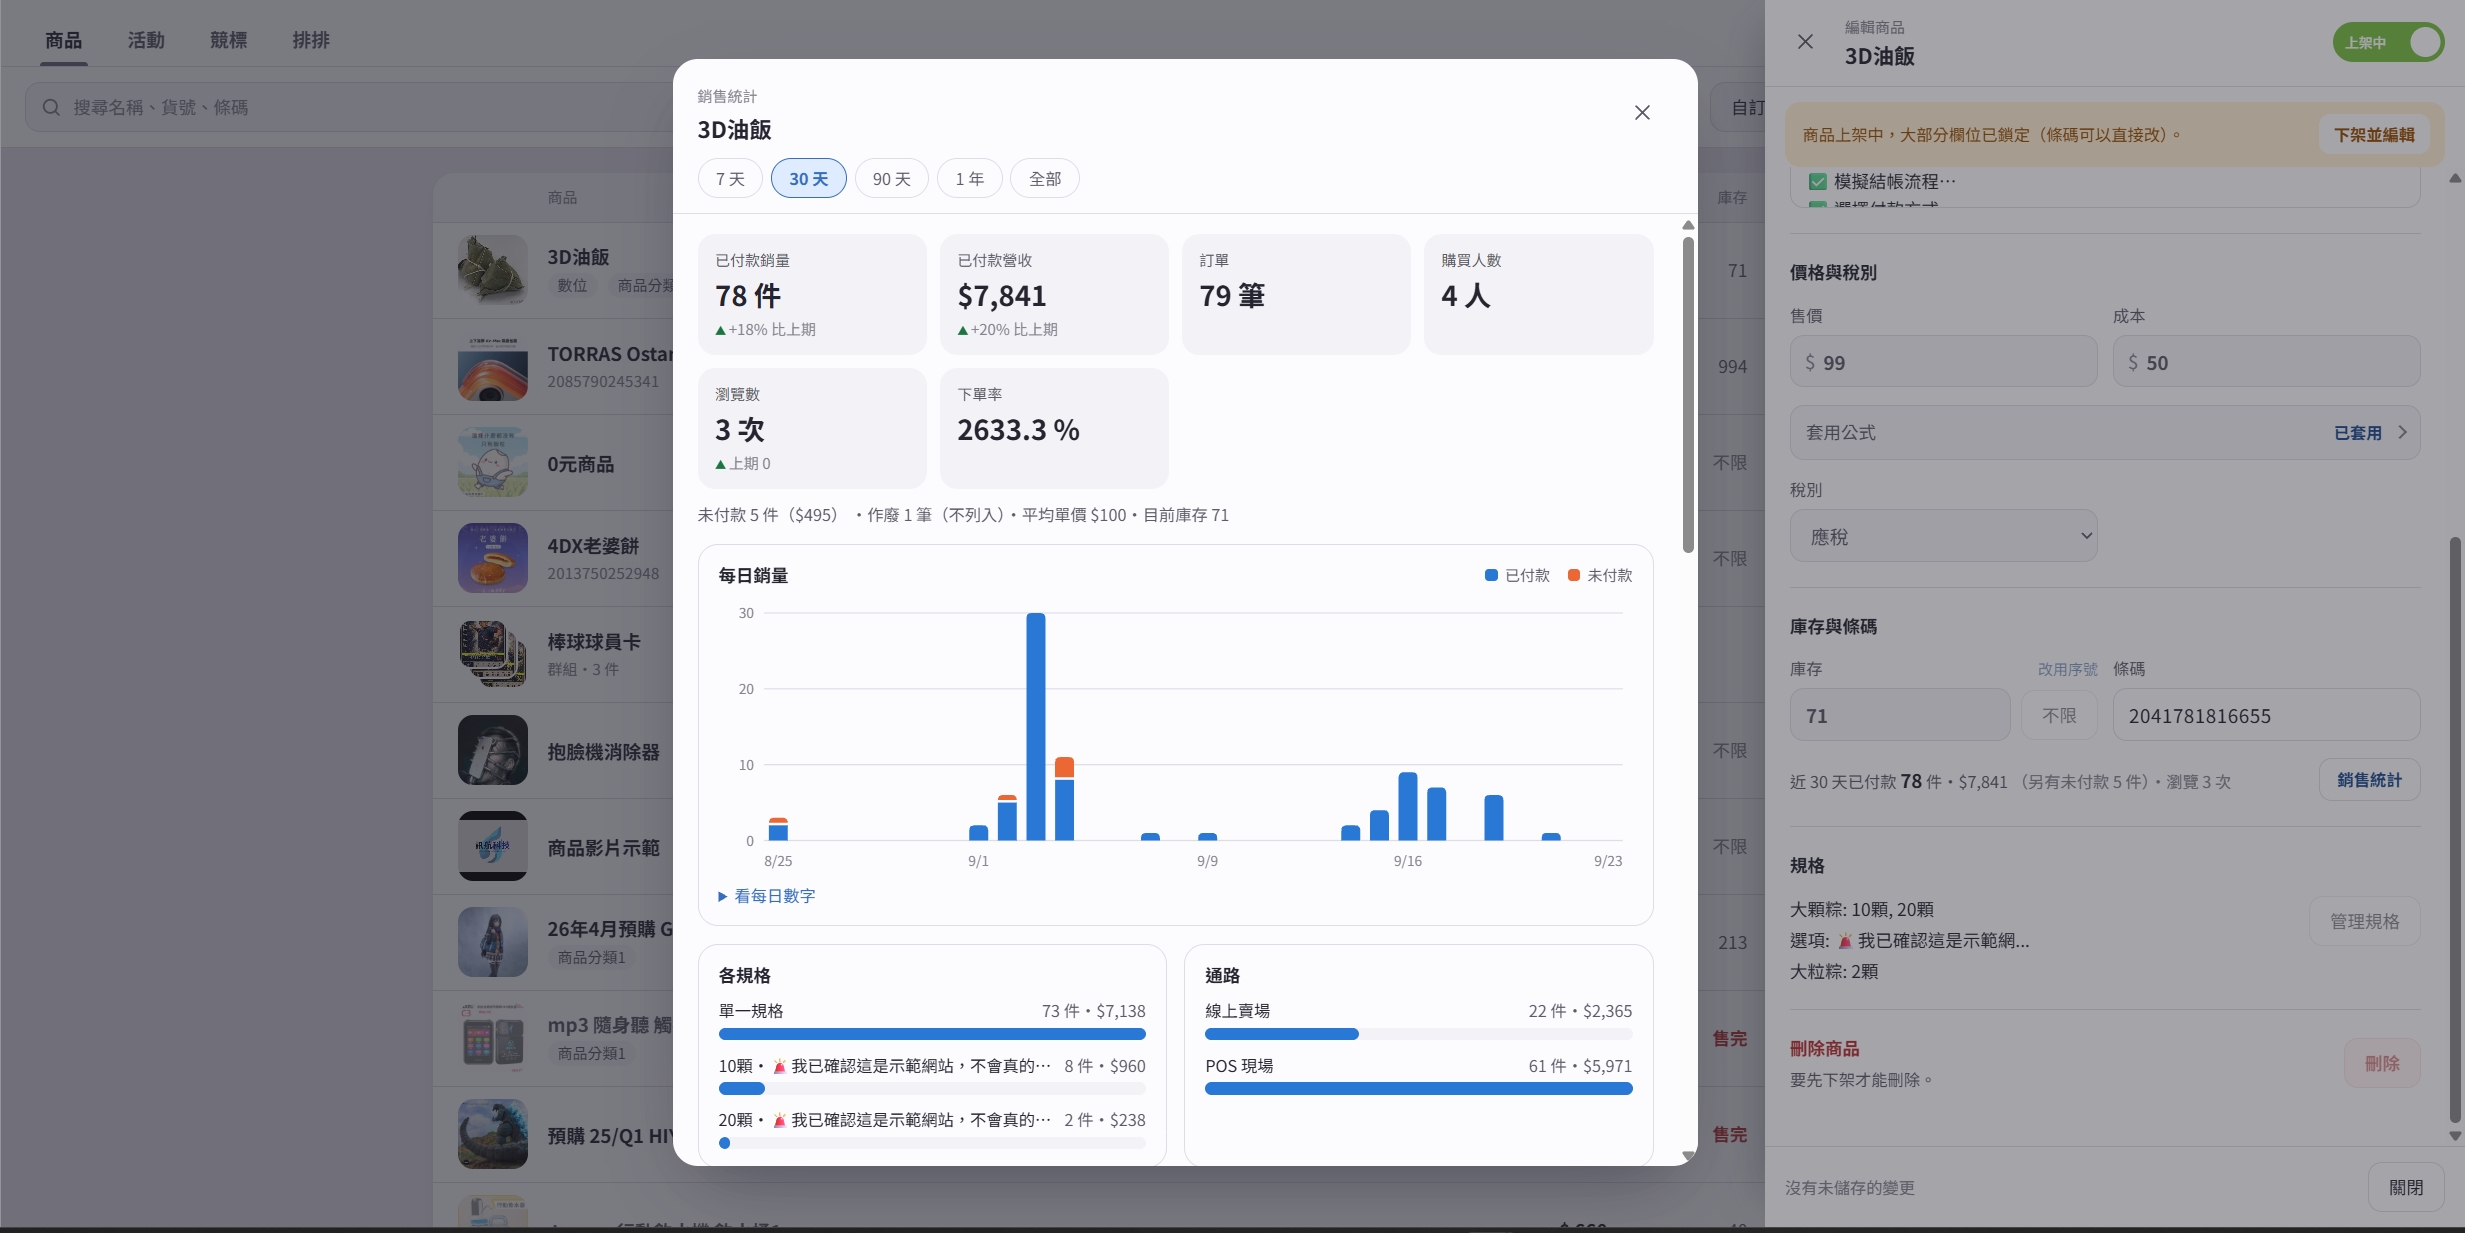Click the 3D油飯 product thumbnail
Screen dimensions: 2465x1233
click(493, 270)
